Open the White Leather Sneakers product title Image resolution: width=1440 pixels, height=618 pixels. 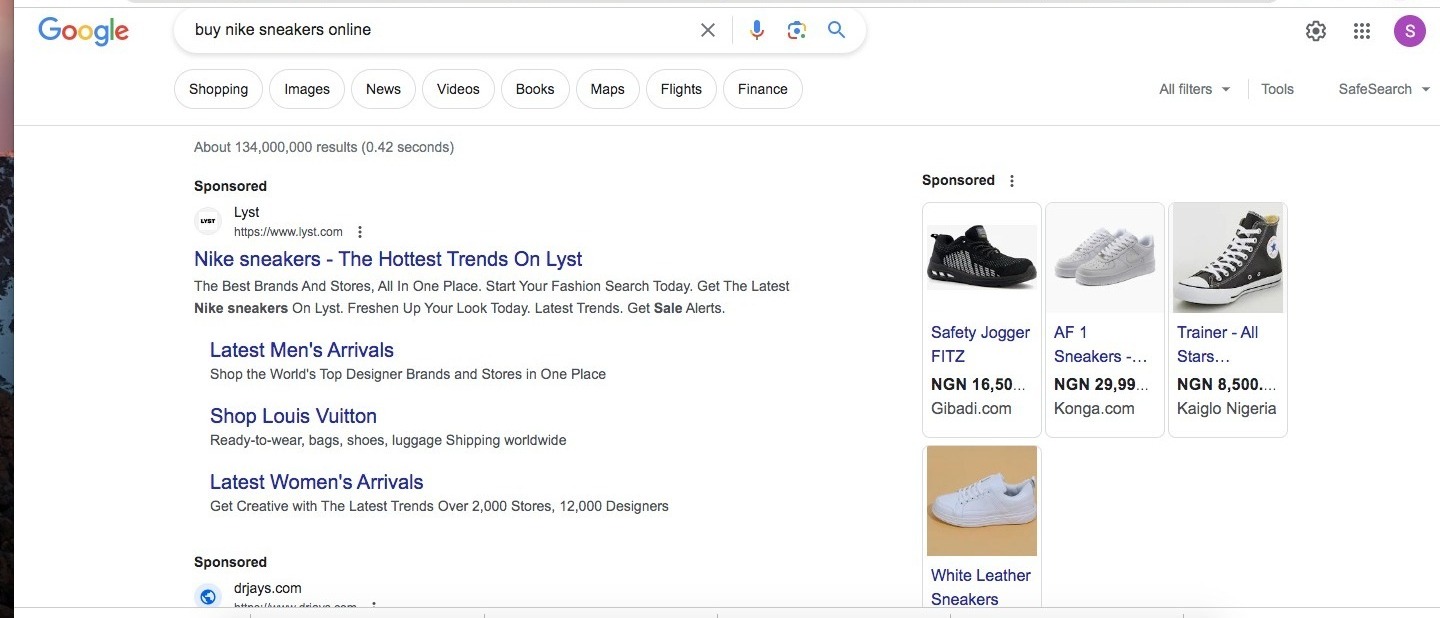click(980, 587)
